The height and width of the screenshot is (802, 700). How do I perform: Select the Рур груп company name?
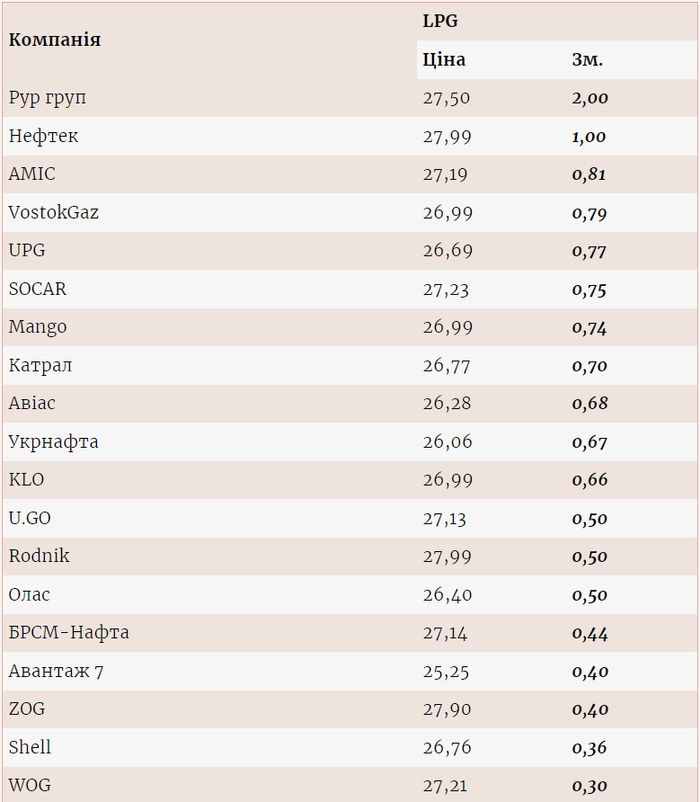tap(48, 98)
